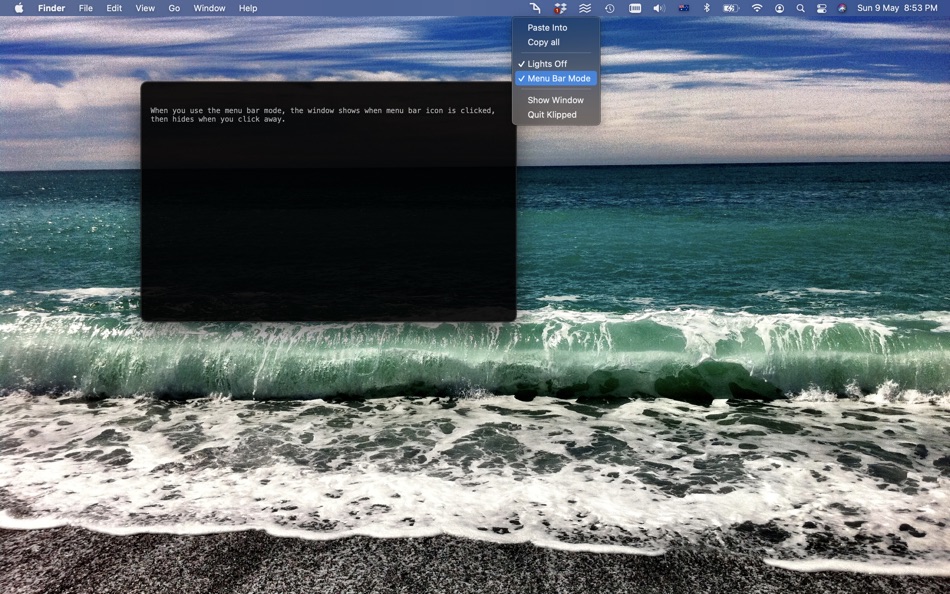Screen dimensions: 950x594
Task: Click the Siri menu bar icon
Action: (x=842, y=8)
